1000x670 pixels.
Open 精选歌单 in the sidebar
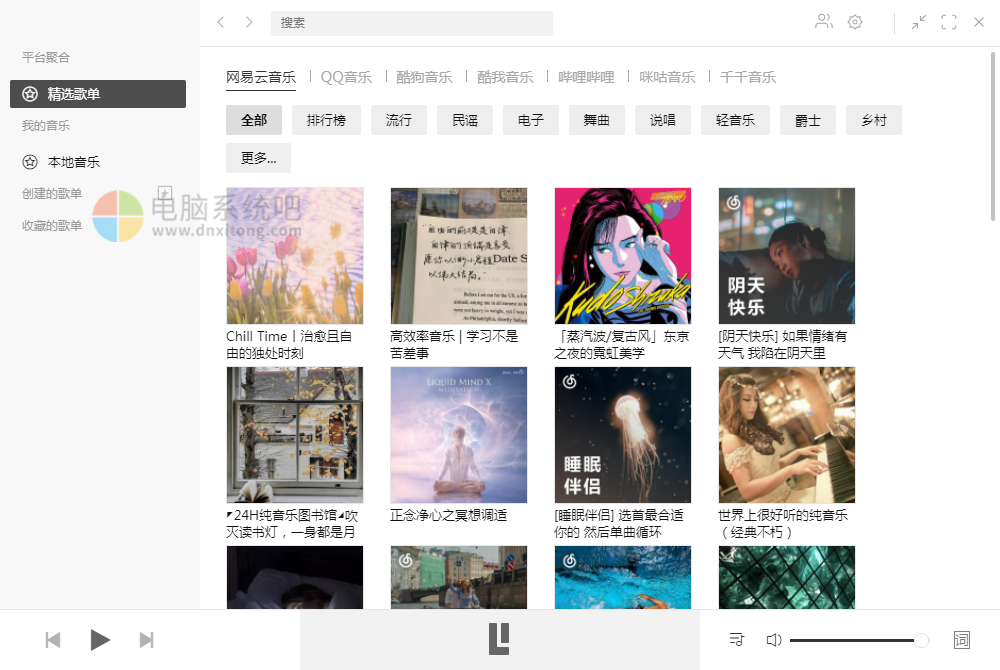98,94
